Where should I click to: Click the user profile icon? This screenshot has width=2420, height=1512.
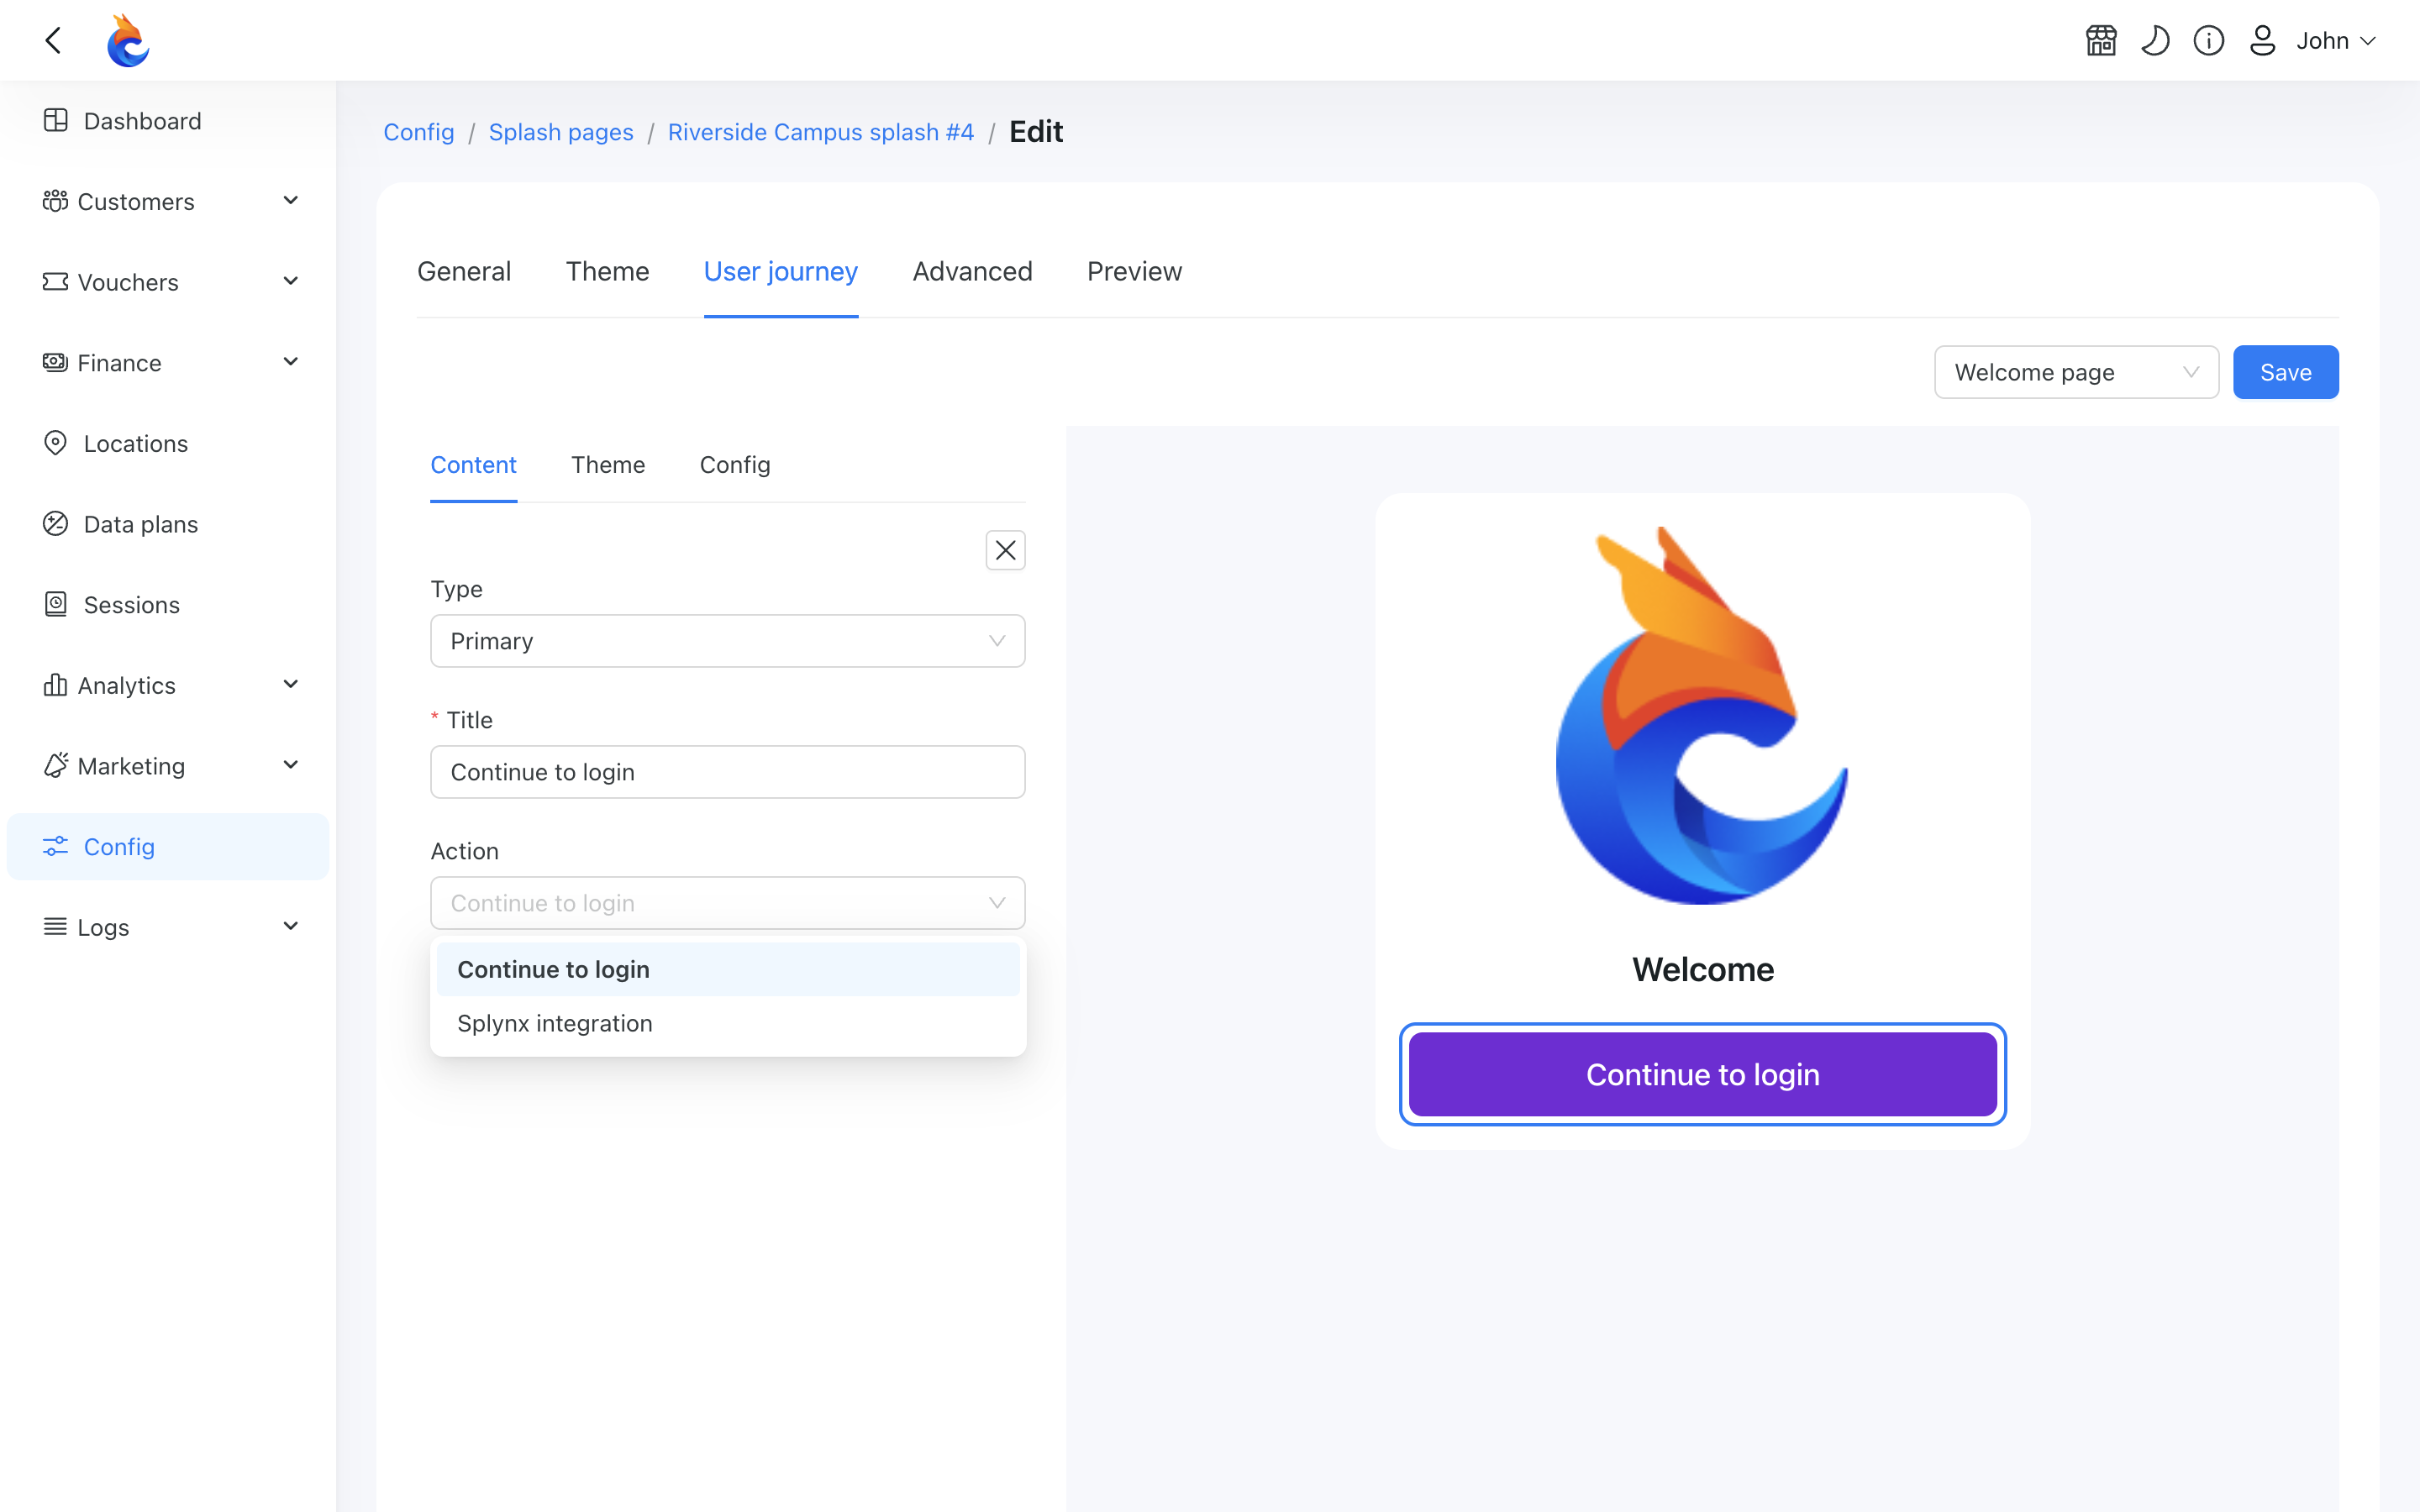click(2262, 40)
